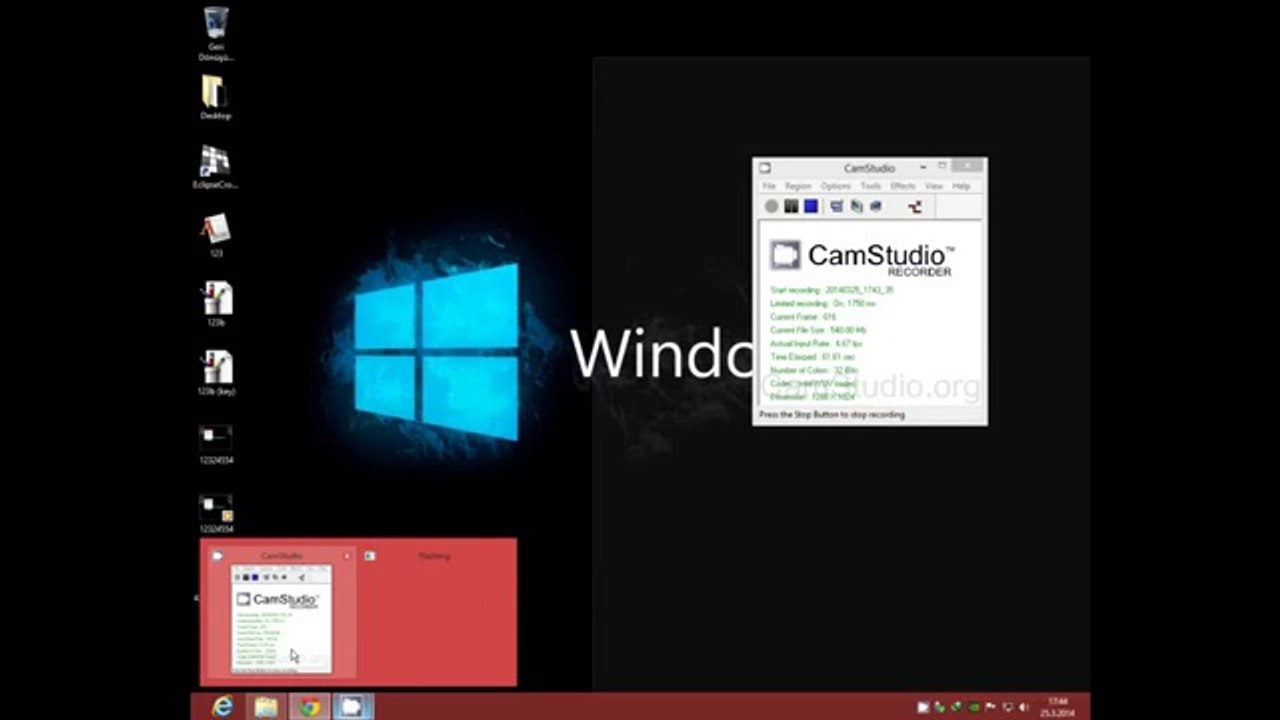Click the "Current File Size" info line

tap(818, 330)
